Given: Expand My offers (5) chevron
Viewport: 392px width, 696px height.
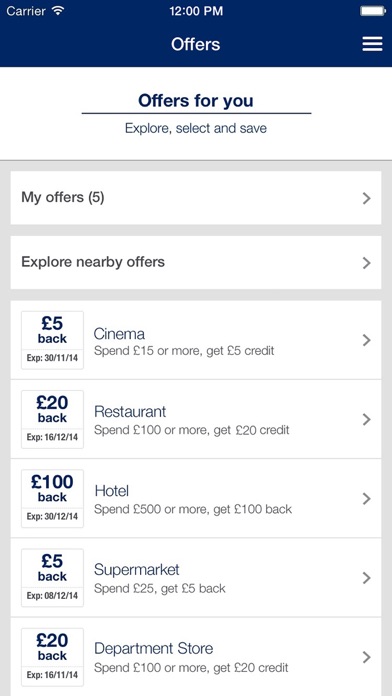Looking at the screenshot, I should (x=366, y=198).
